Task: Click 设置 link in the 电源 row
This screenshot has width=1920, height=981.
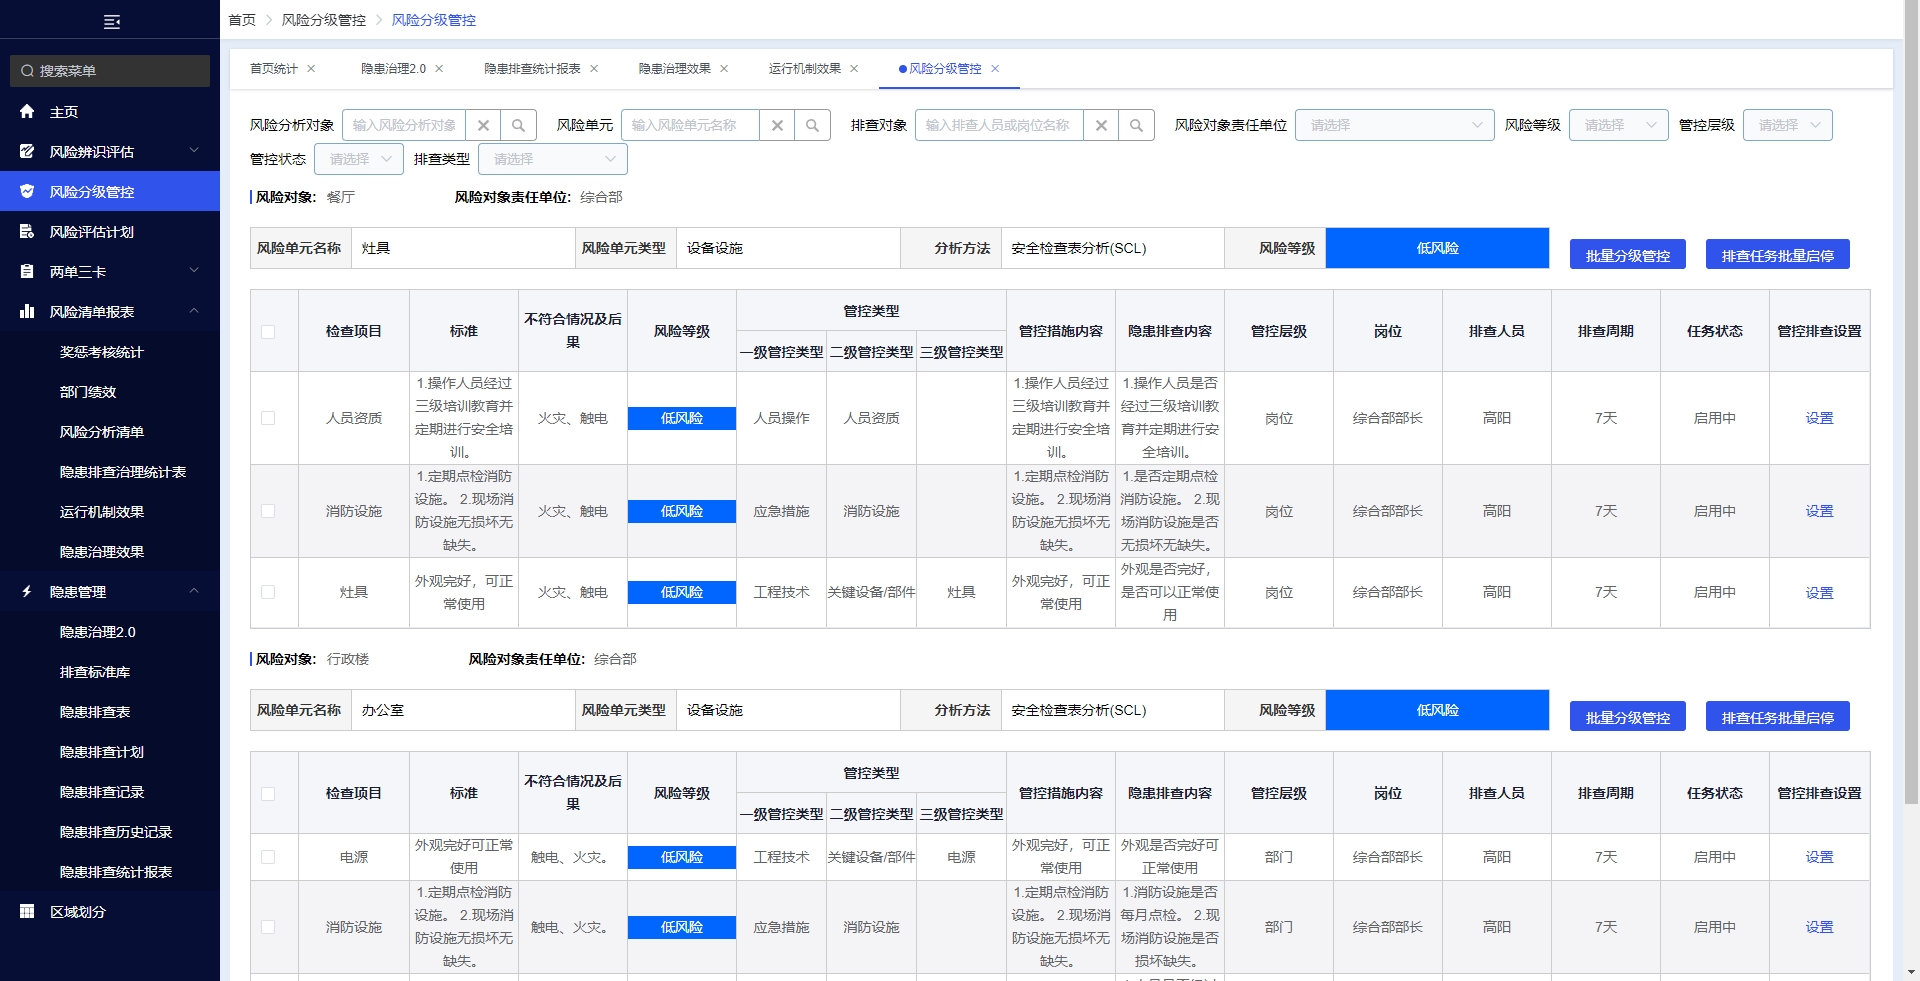Action: [x=1819, y=857]
